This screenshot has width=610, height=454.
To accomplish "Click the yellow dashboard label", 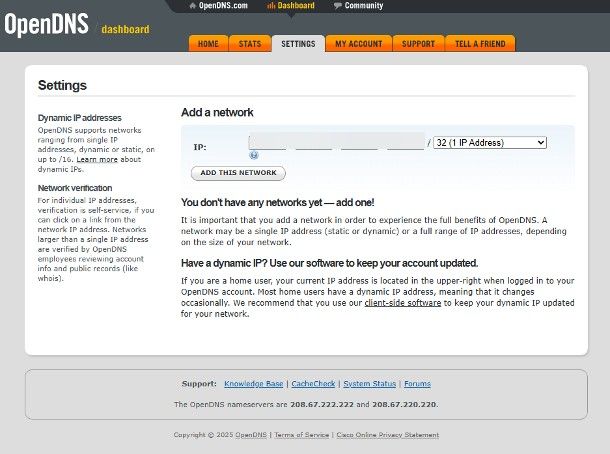I will (125, 29).
